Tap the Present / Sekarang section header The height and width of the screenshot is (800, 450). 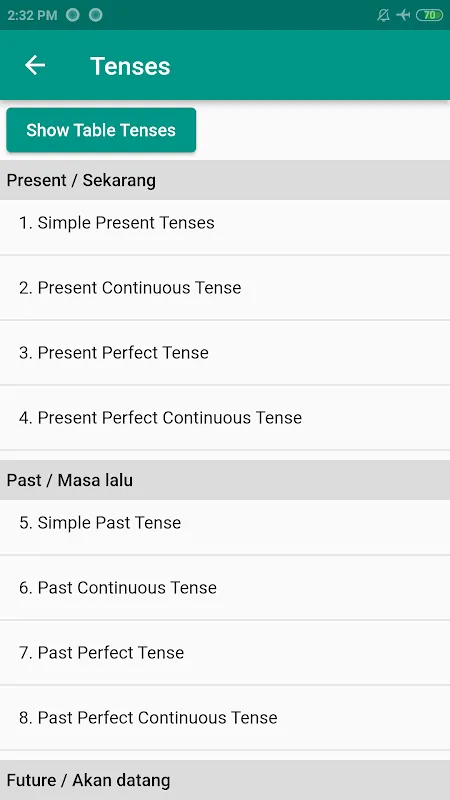pyautogui.click(x=225, y=180)
